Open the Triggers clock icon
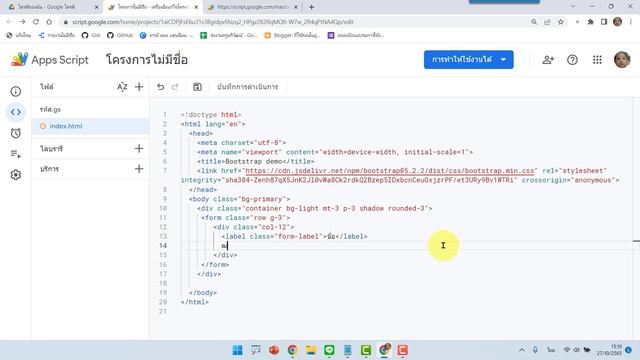 click(x=16, y=133)
